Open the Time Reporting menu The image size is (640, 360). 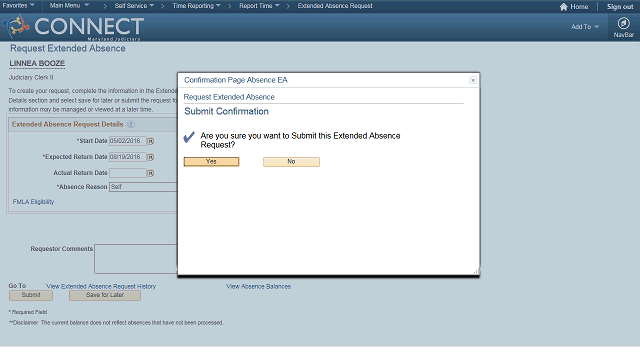click(196, 6)
